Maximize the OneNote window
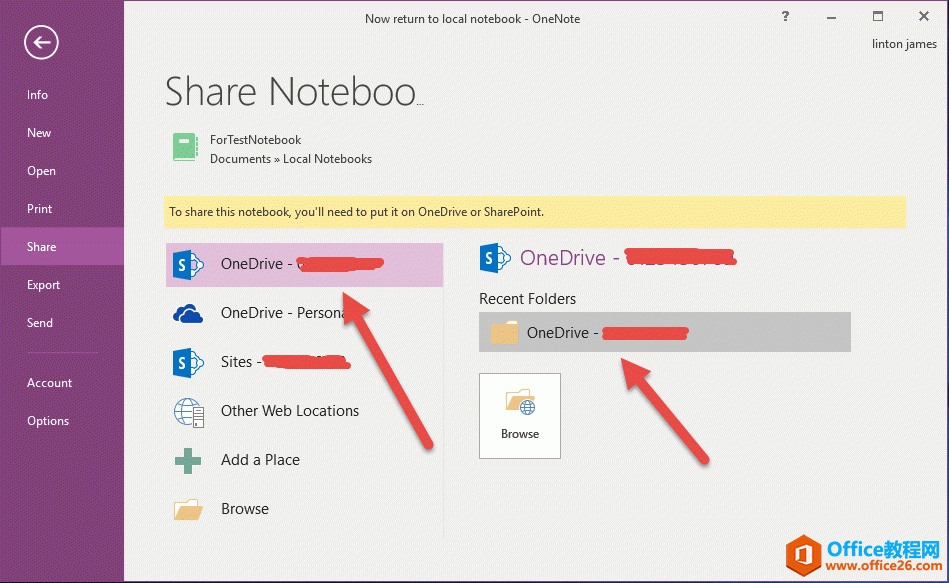Viewport: 949px width, 583px height. coord(878,16)
